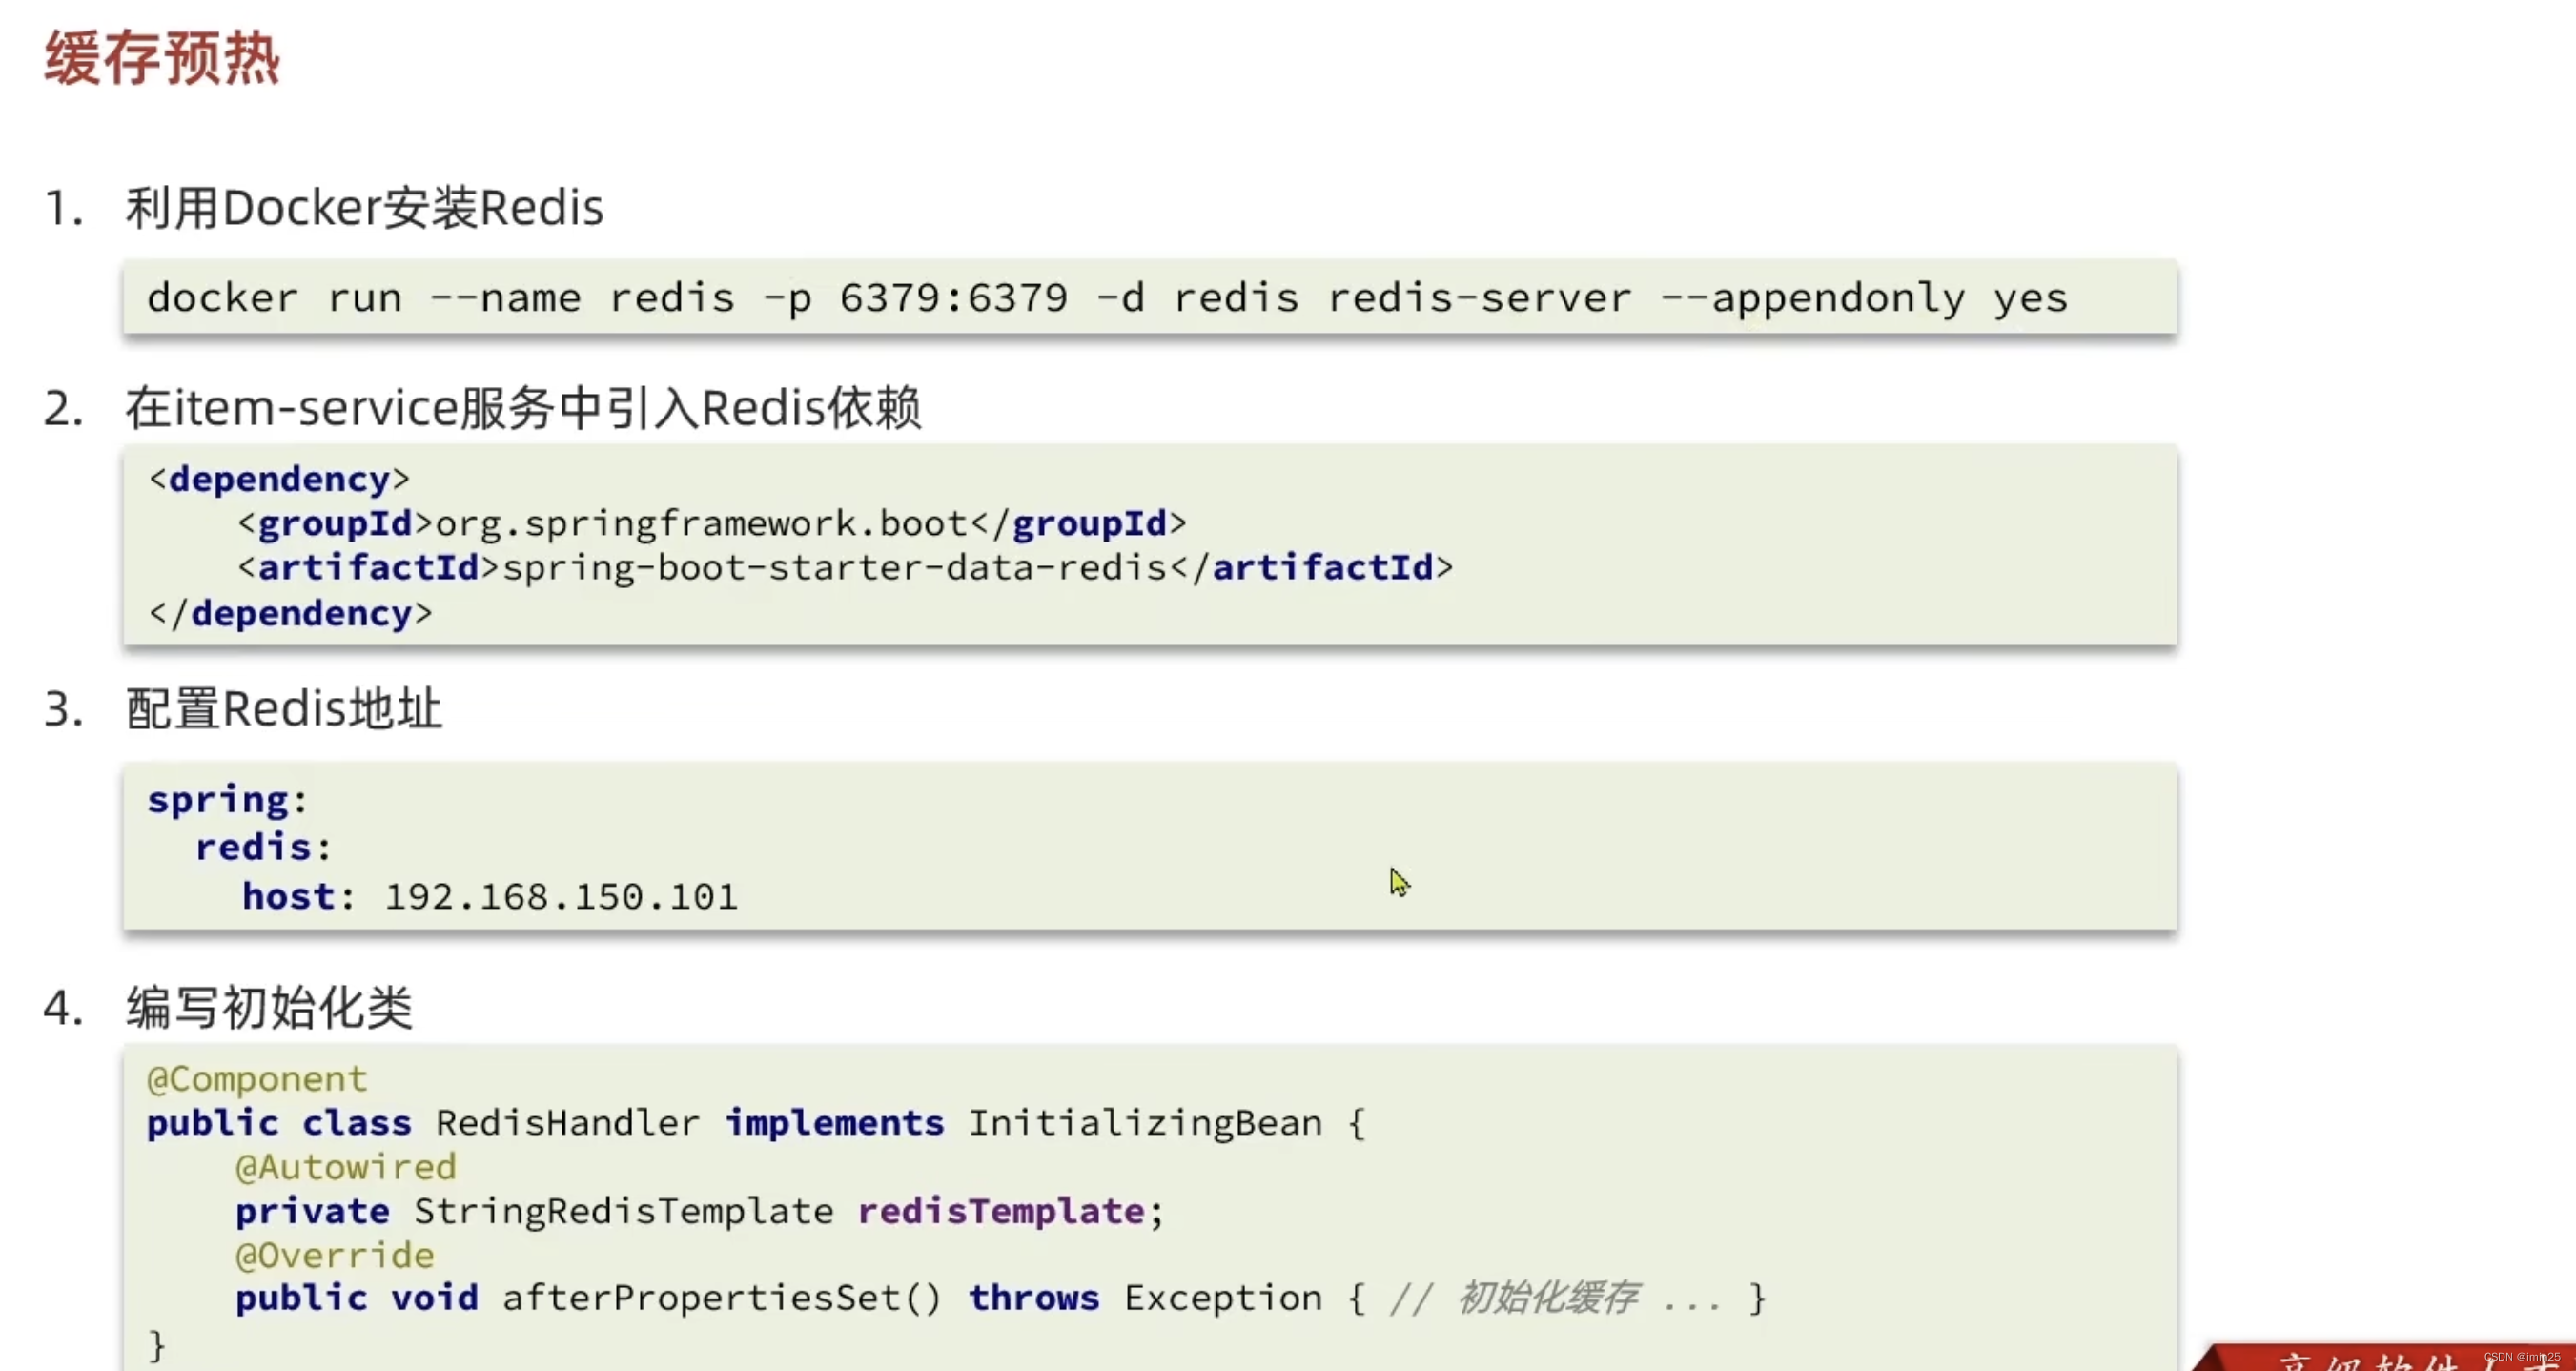Click the @Autowired annotation
Viewport: 2576px width, 1371px height.
[346, 1167]
